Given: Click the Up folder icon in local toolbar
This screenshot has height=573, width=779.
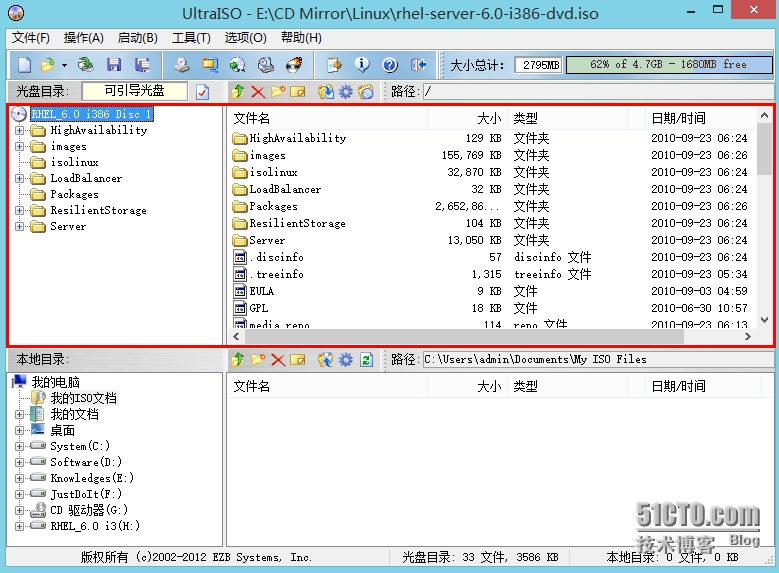Looking at the screenshot, I should [238, 359].
